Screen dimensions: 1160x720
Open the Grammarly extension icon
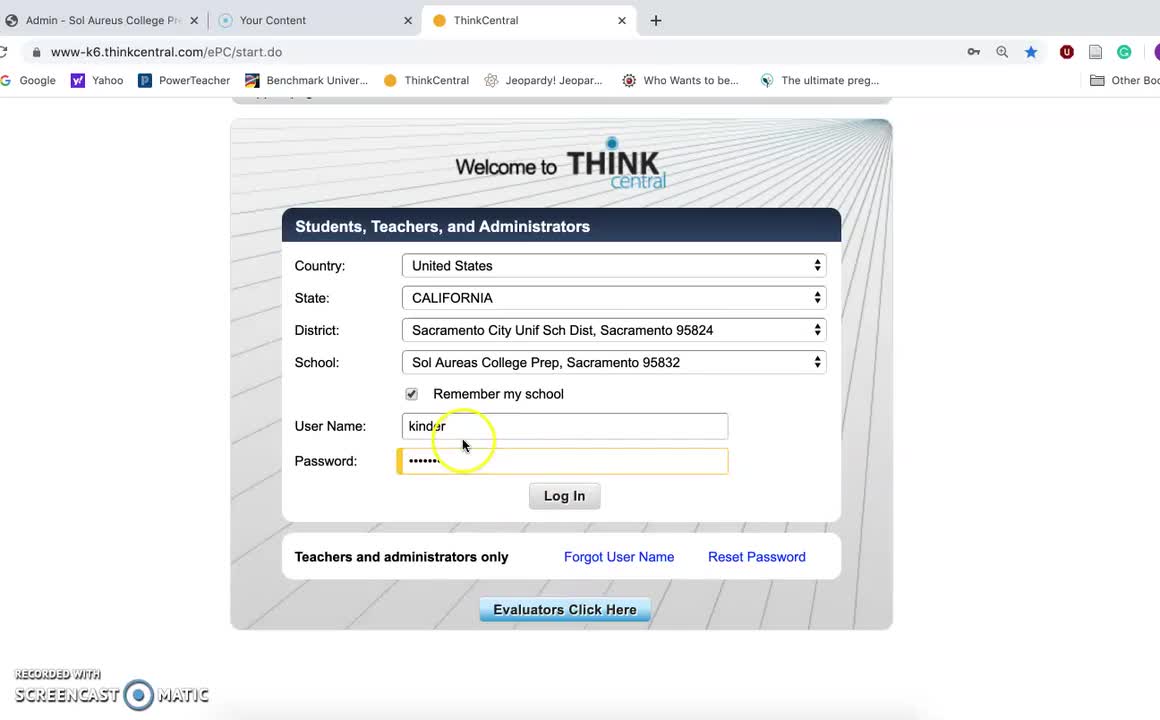[1124, 52]
